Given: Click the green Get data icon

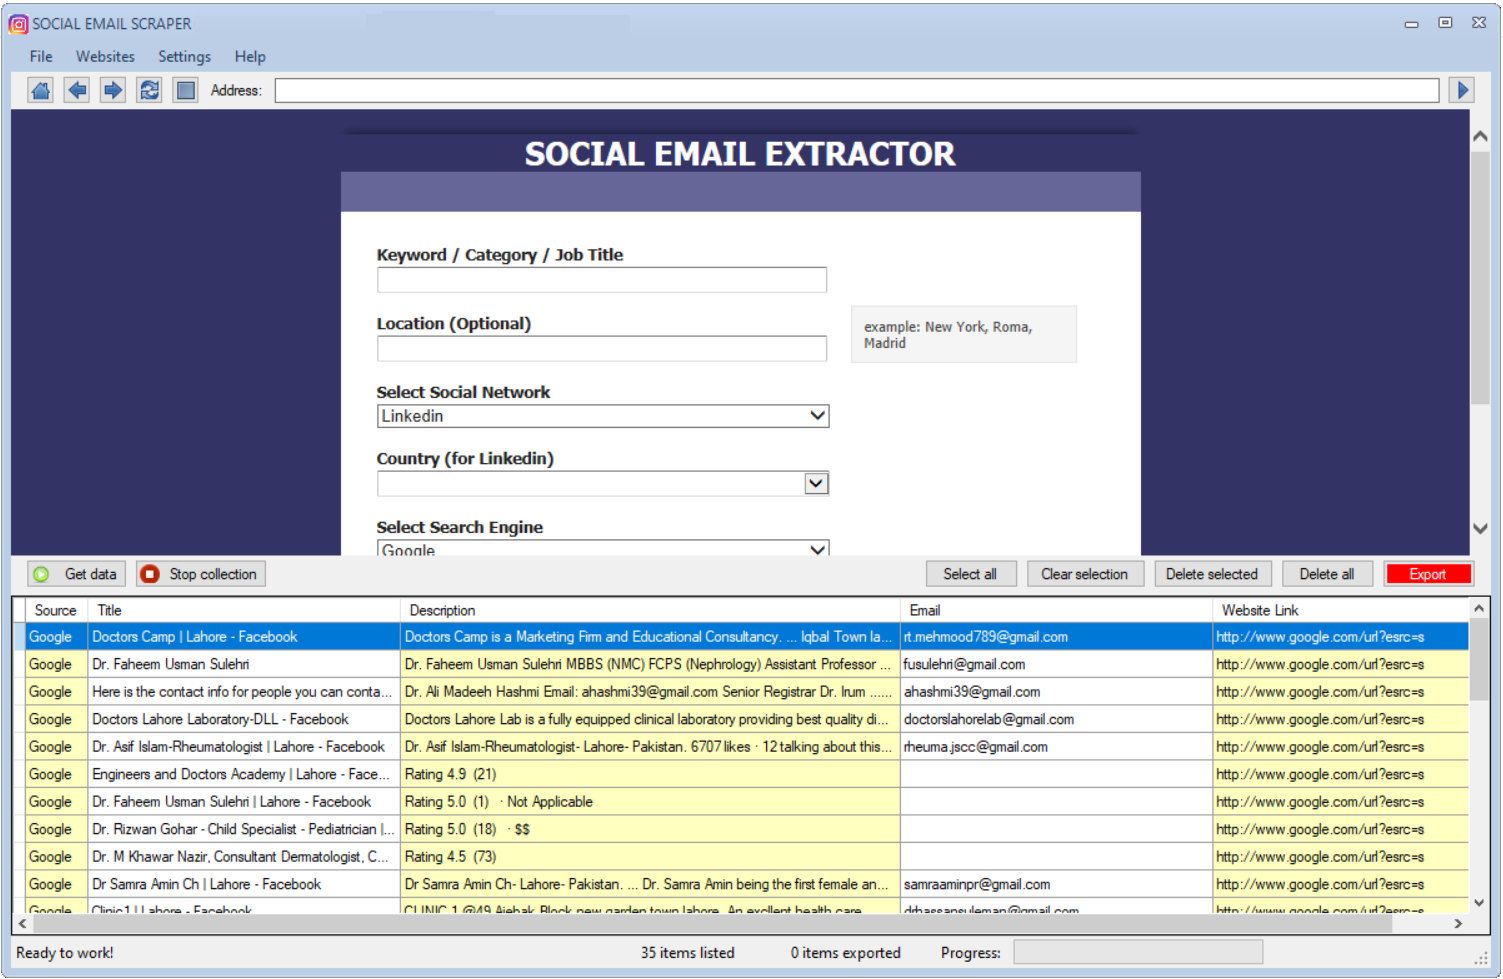Looking at the screenshot, I should click(41, 574).
